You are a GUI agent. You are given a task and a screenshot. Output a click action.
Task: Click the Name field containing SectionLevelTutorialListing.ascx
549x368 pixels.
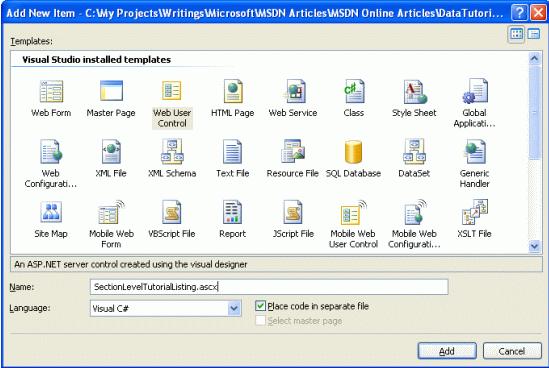269,287
